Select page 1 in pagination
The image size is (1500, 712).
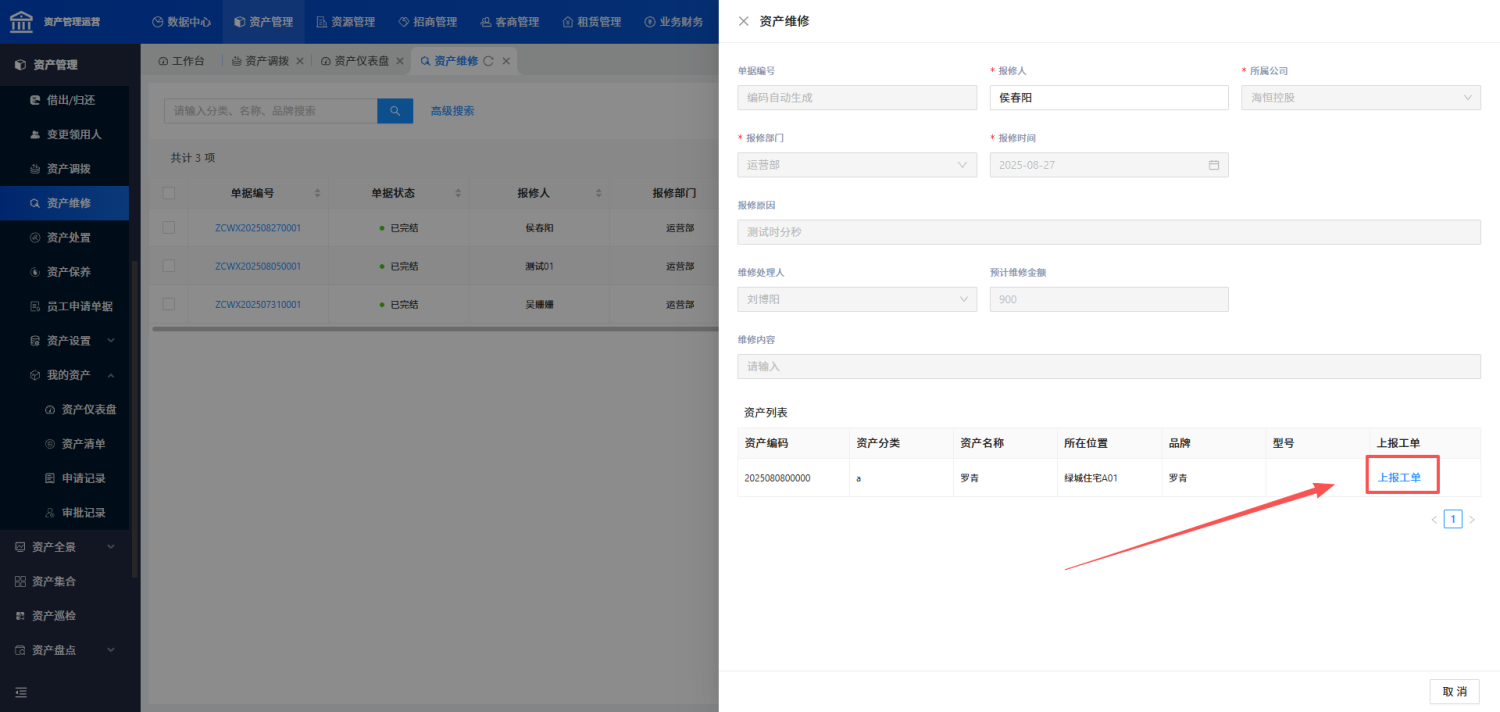[x=1453, y=519]
